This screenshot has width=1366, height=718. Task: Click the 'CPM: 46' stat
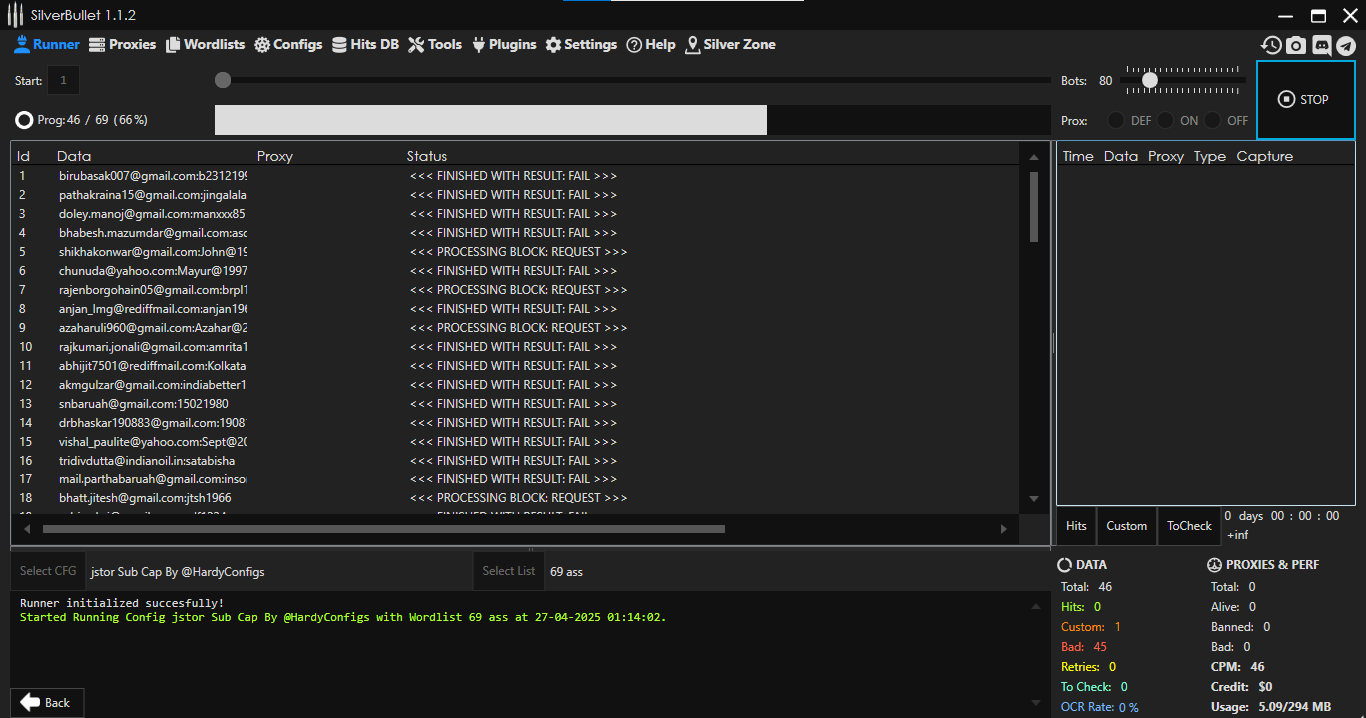click(1238, 667)
